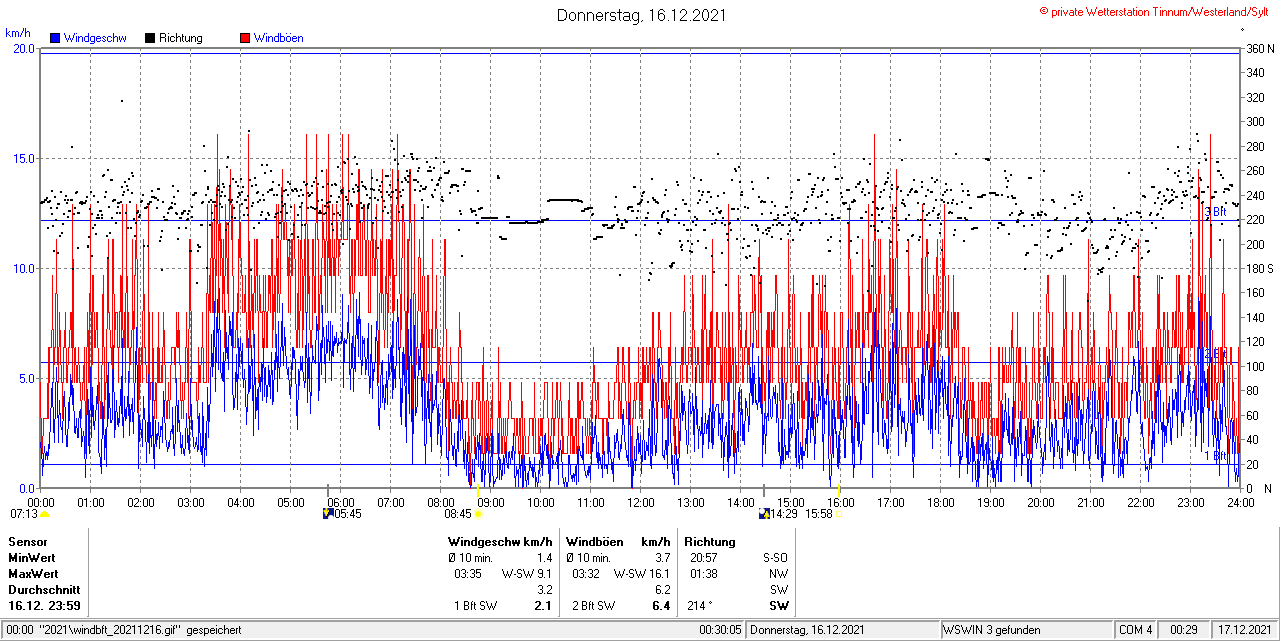Viewport: 1280px width, 641px height.
Task: Click the '1 Bft SW' cell
Action: tap(476, 606)
